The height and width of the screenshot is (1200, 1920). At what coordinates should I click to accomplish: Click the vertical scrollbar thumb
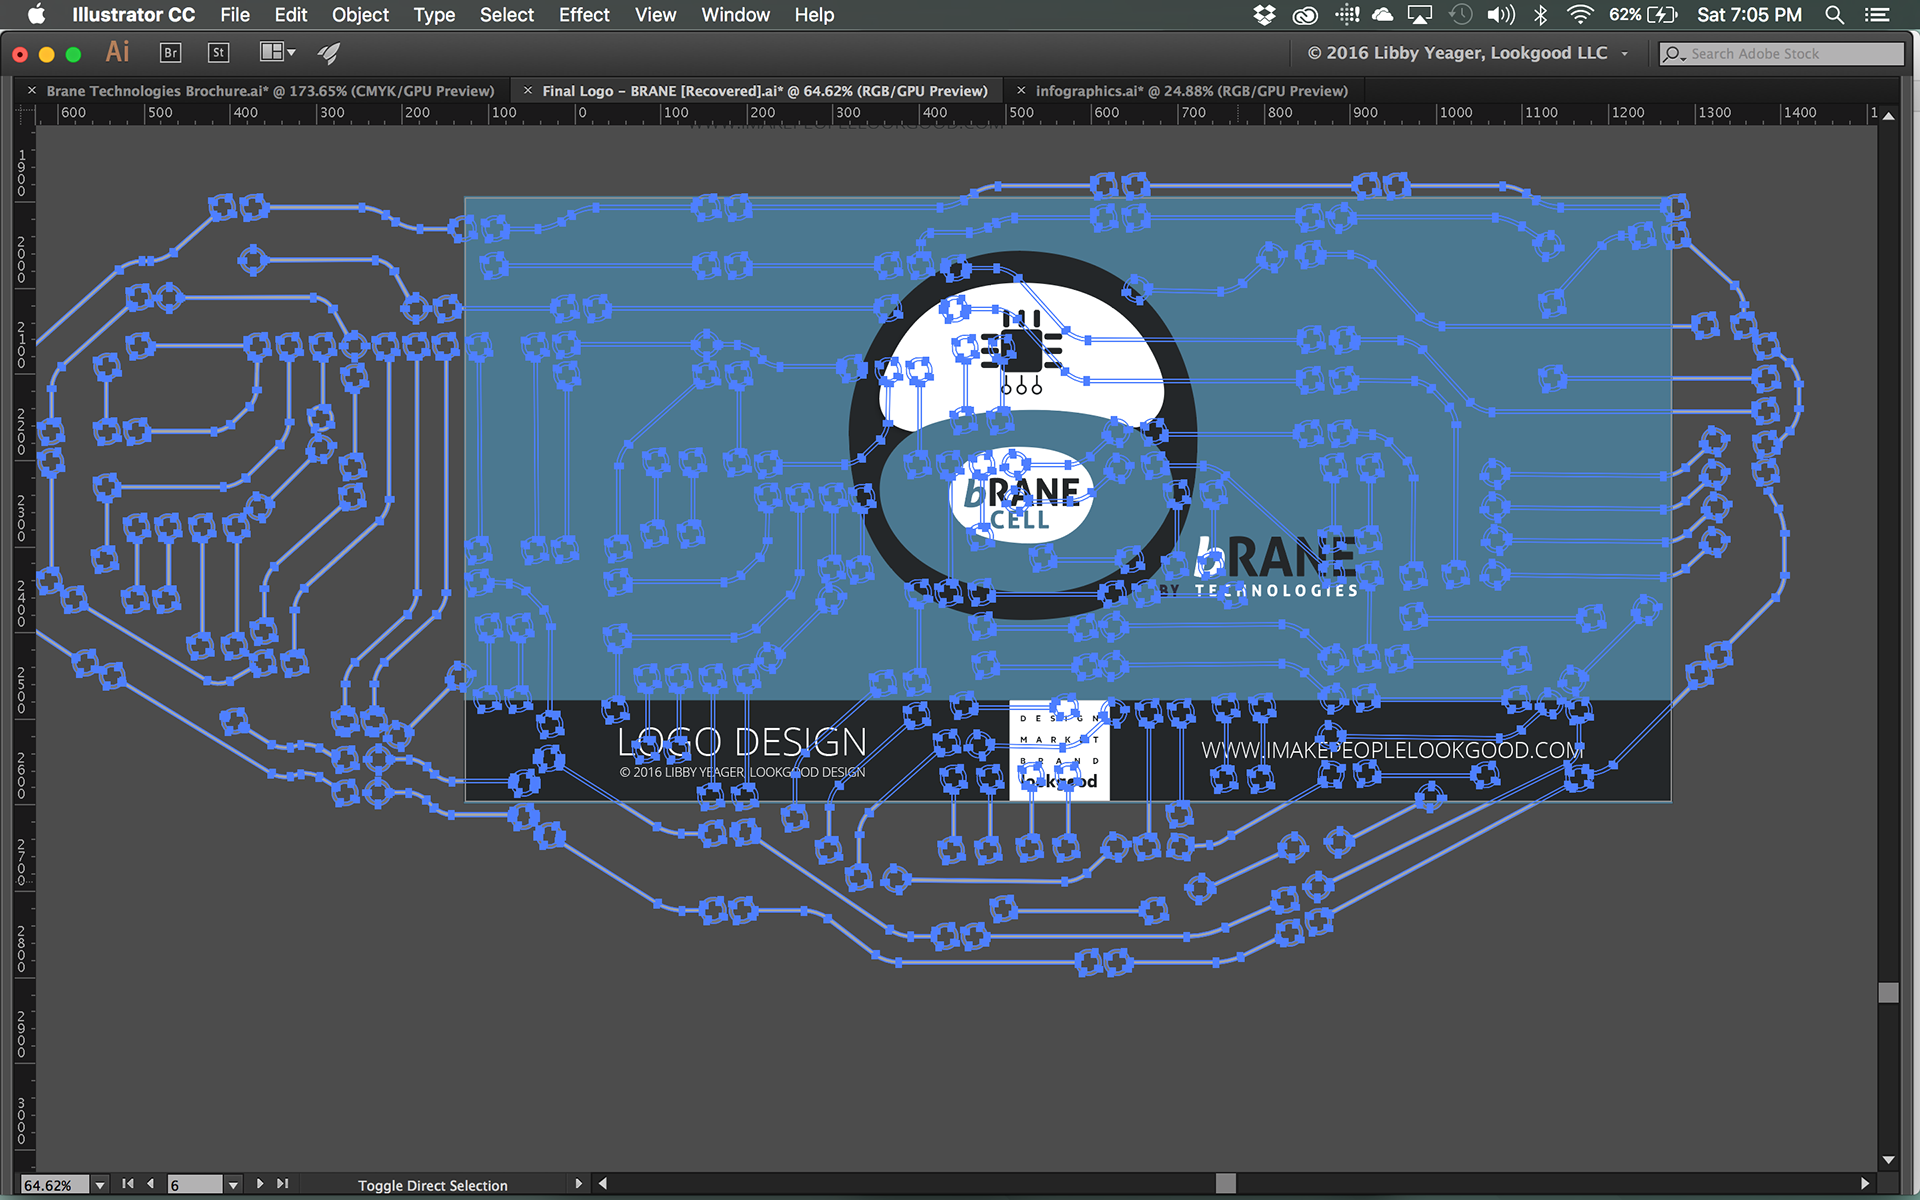click(x=1888, y=992)
